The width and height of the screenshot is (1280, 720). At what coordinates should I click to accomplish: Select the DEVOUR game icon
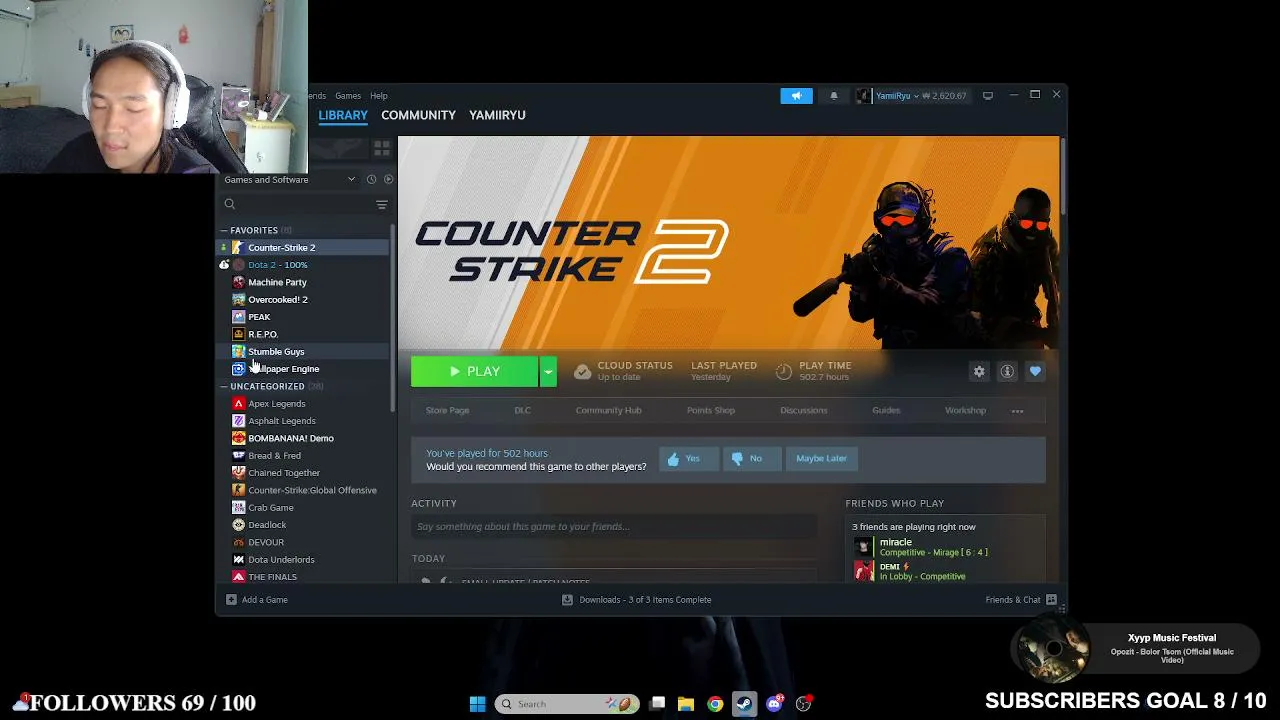(238, 542)
